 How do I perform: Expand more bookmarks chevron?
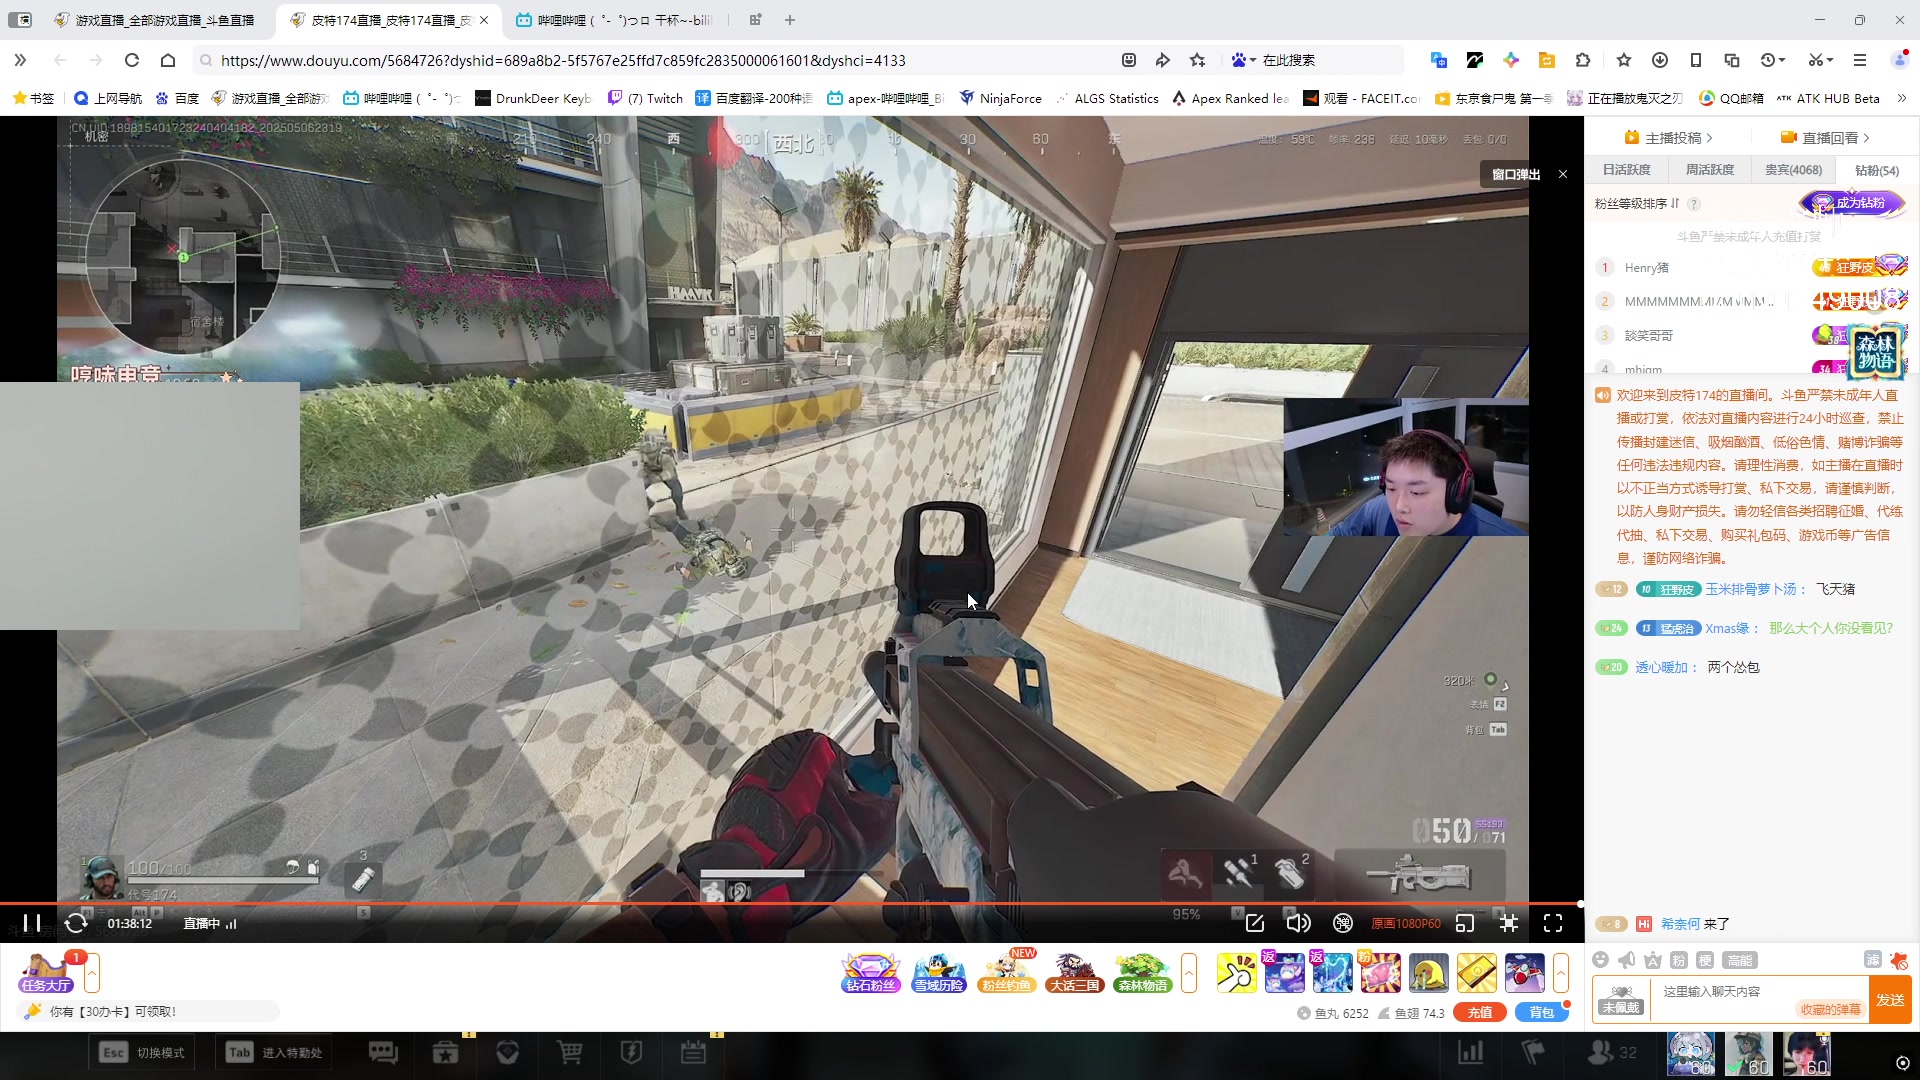(1902, 98)
